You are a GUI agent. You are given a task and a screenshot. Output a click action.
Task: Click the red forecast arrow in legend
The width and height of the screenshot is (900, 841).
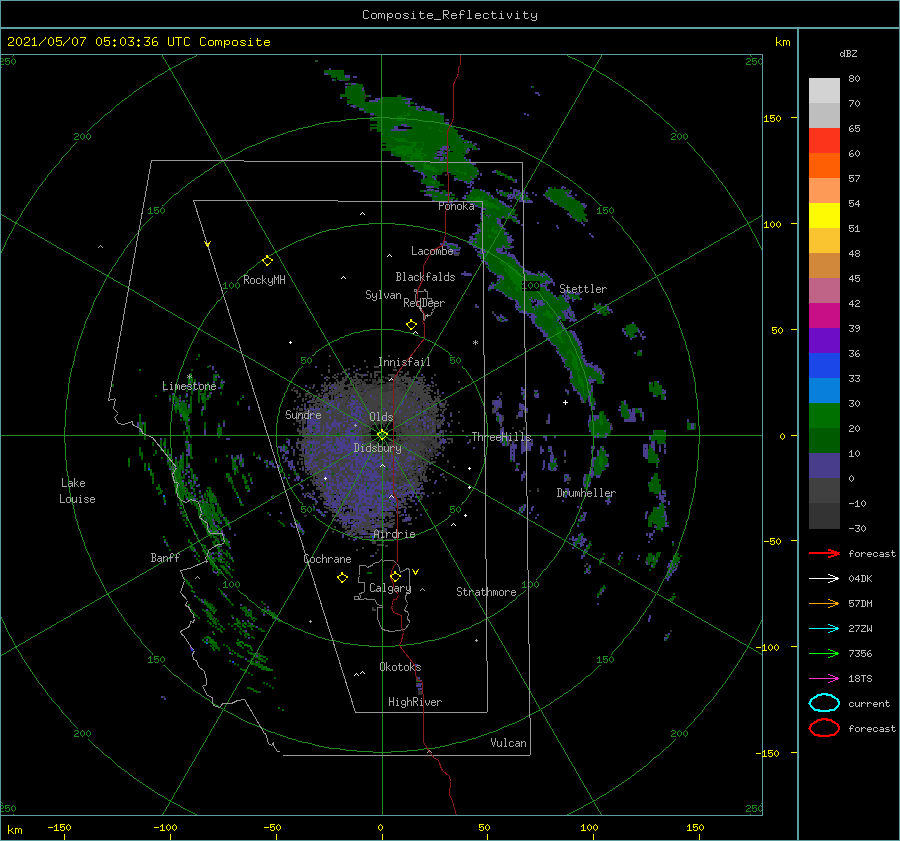point(824,553)
